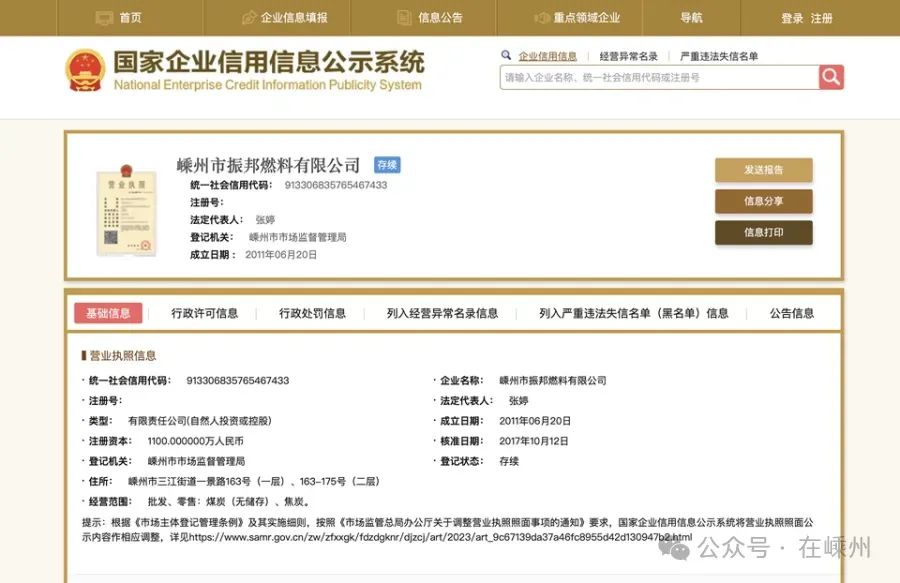Open the 公告信息 tab

pos(791,313)
